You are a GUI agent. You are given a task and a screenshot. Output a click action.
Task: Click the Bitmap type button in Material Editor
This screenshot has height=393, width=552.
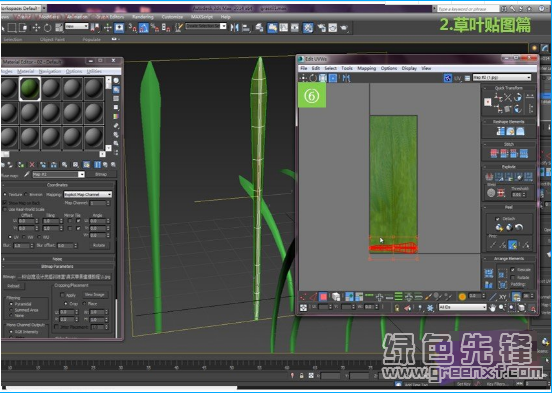(101, 174)
